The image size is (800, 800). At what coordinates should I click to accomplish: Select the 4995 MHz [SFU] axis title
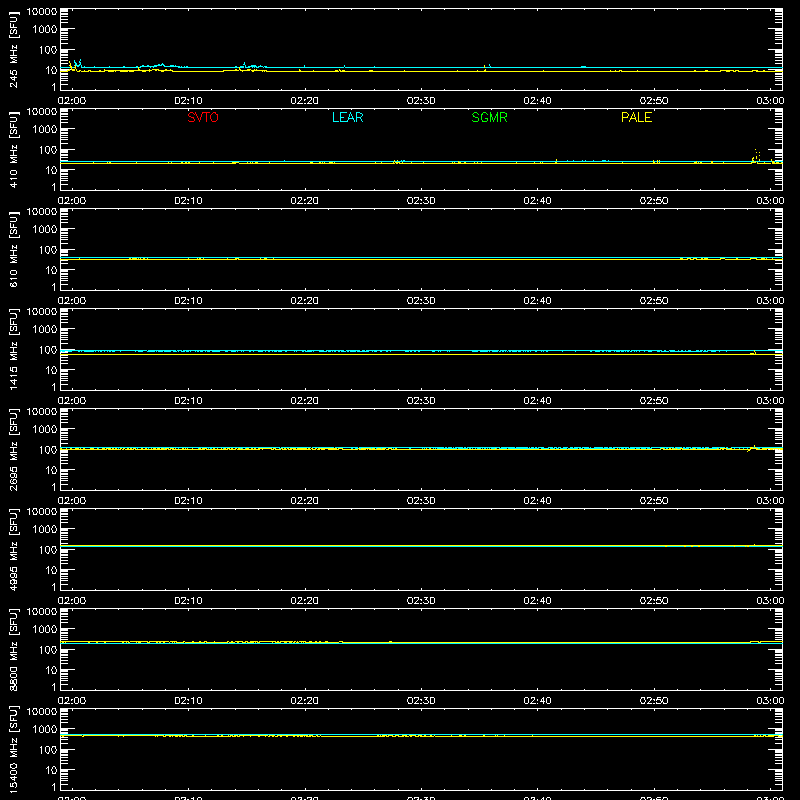(14, 549)
